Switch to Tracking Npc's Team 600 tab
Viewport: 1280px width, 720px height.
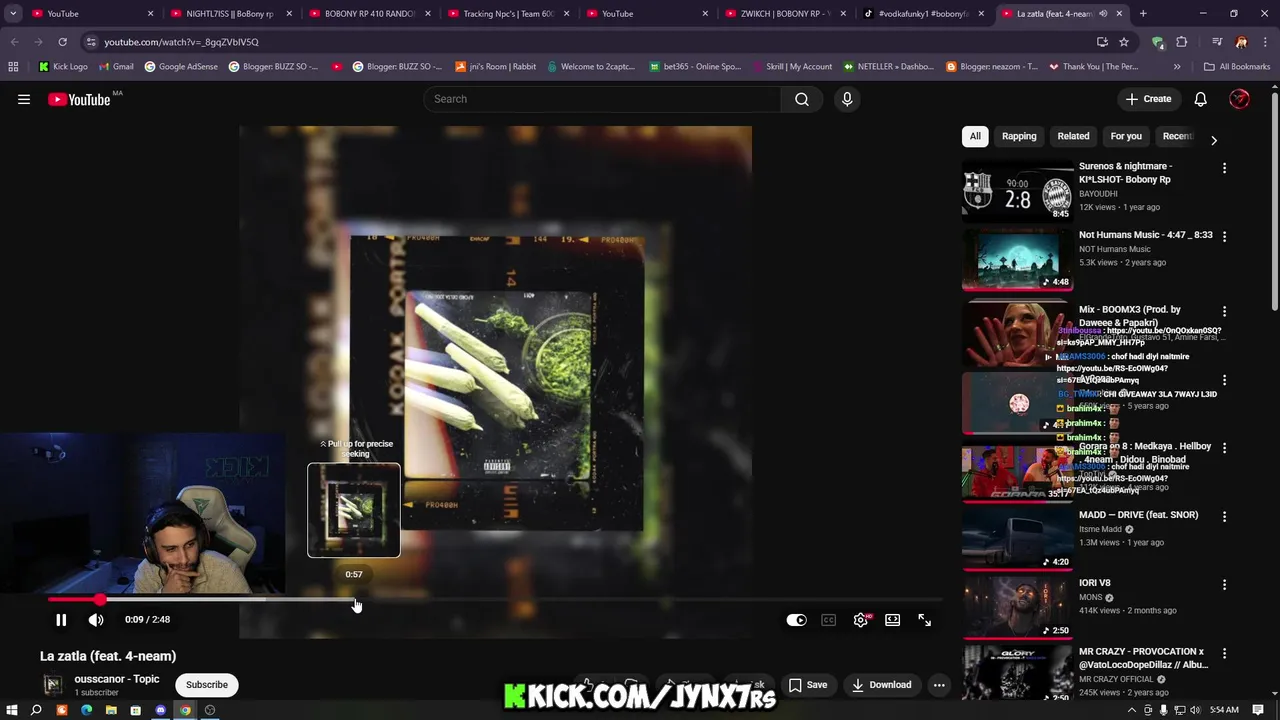507,14
